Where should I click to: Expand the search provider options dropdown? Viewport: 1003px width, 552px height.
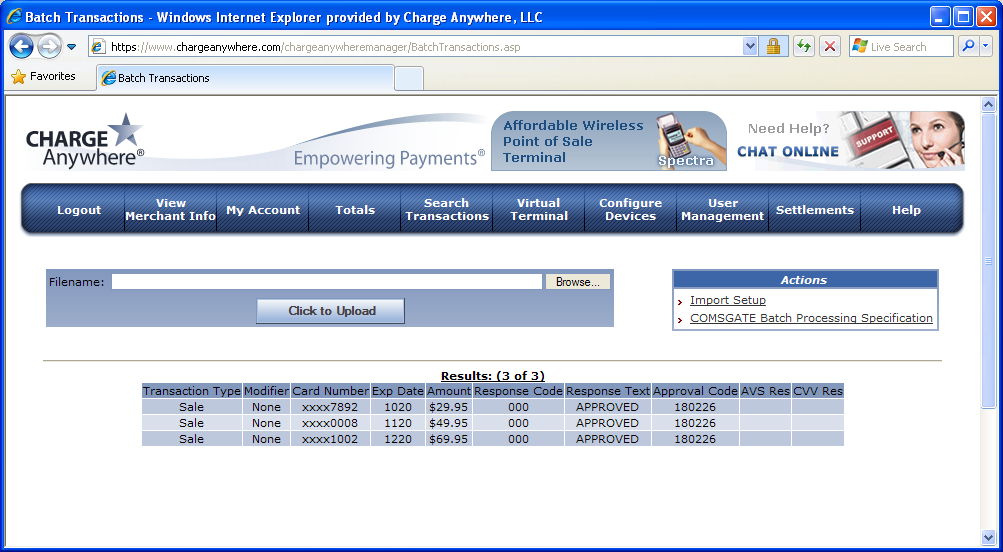pos(986,47)
